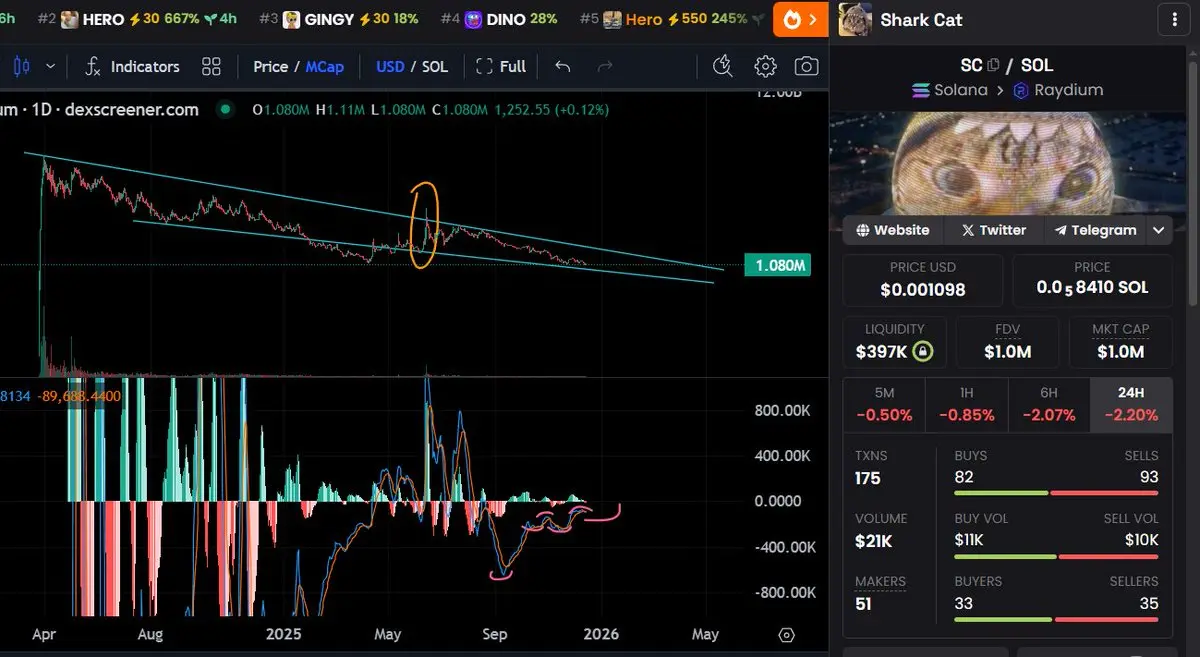Click the current price label 1.080M

tap(777, 266)
